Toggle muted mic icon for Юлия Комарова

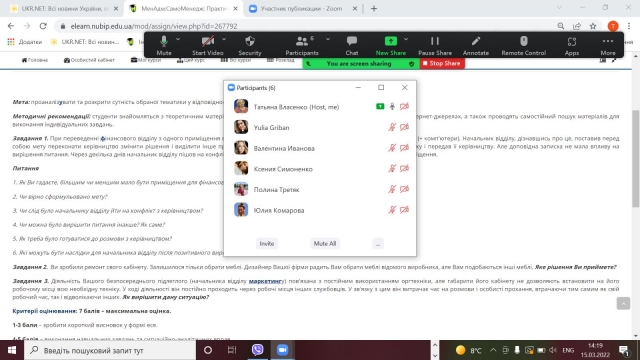click(x=392, y=210)
